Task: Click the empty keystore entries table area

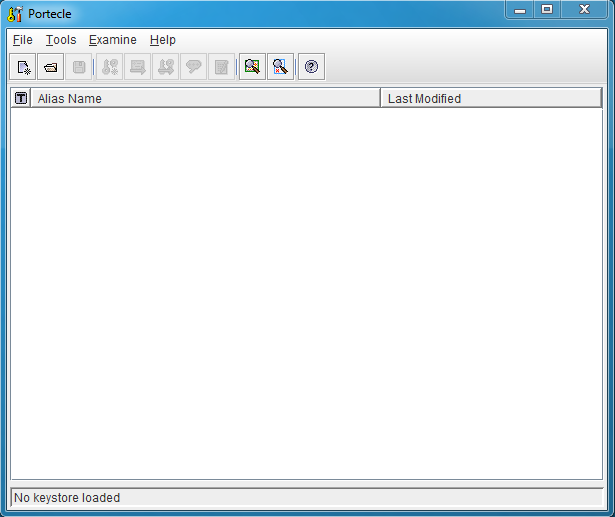Action: coord(306,290)
